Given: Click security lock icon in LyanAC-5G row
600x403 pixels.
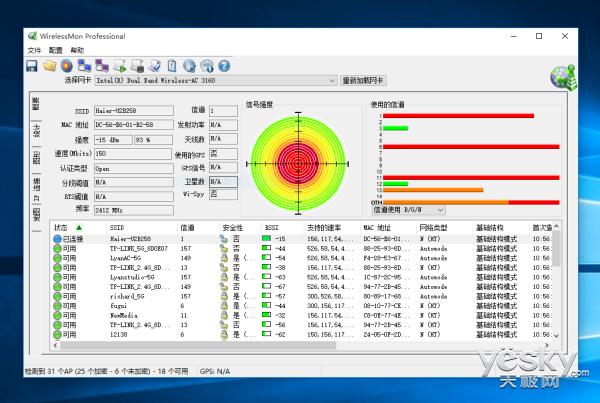Looking at the screenshot, I should tap(224, 258).
